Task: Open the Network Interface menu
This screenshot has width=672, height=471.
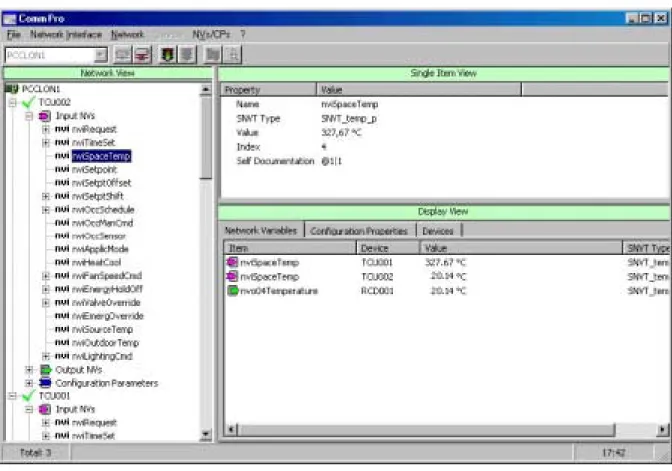Action: pos(66,34)
